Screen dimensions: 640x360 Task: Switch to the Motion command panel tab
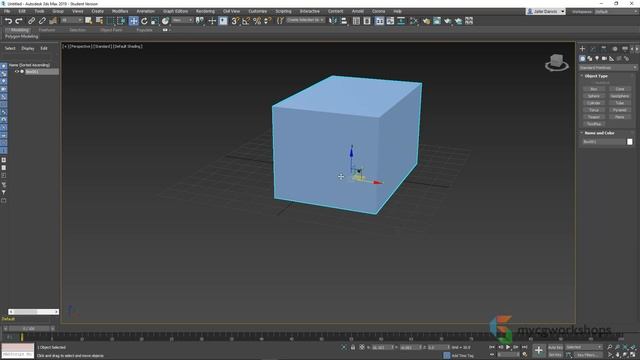[x=614, y=49]
